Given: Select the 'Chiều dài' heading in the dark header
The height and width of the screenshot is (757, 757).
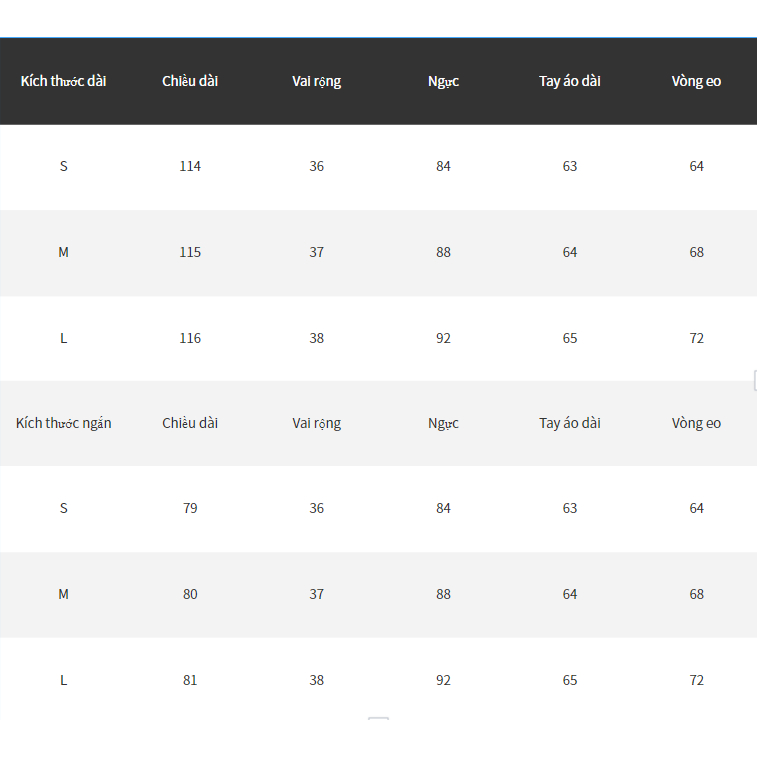Looking at the screenshot, I should (190, 81).
